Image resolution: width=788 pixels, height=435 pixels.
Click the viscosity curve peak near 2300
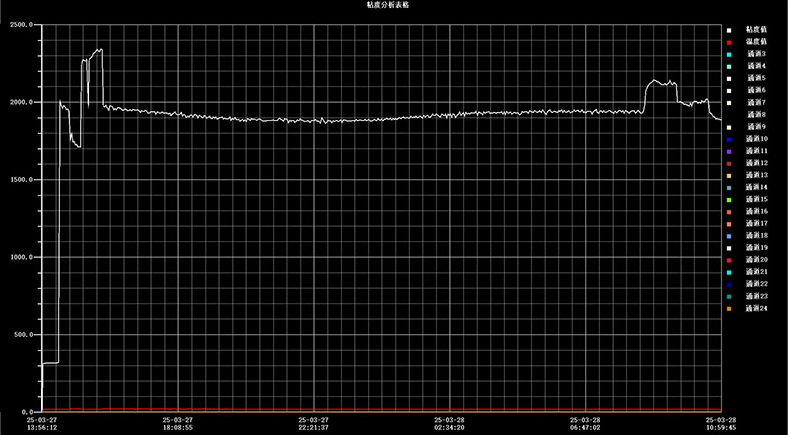(100, 49)
